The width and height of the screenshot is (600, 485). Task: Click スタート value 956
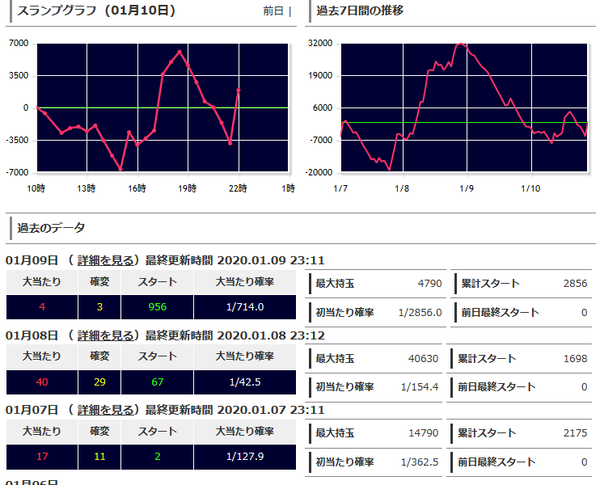(157, 307)
